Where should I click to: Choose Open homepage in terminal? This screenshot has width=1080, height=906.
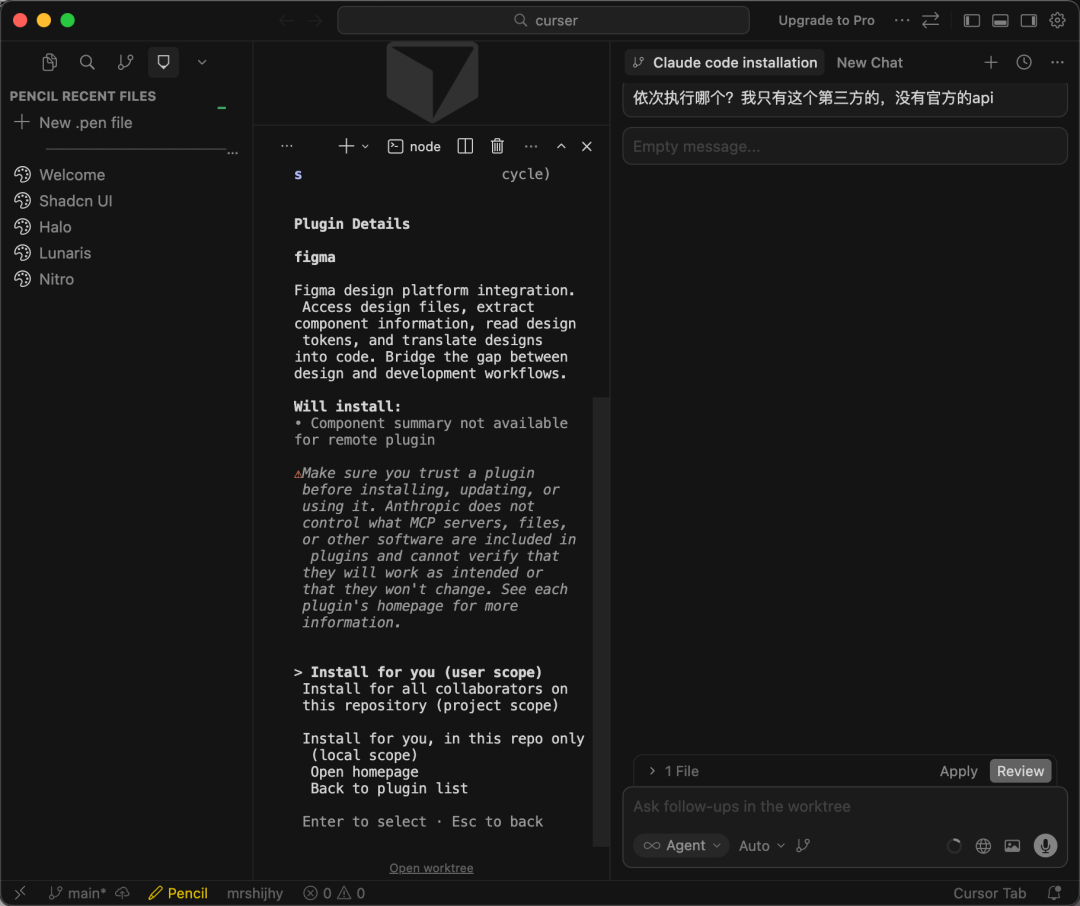(x=364, y=772)
